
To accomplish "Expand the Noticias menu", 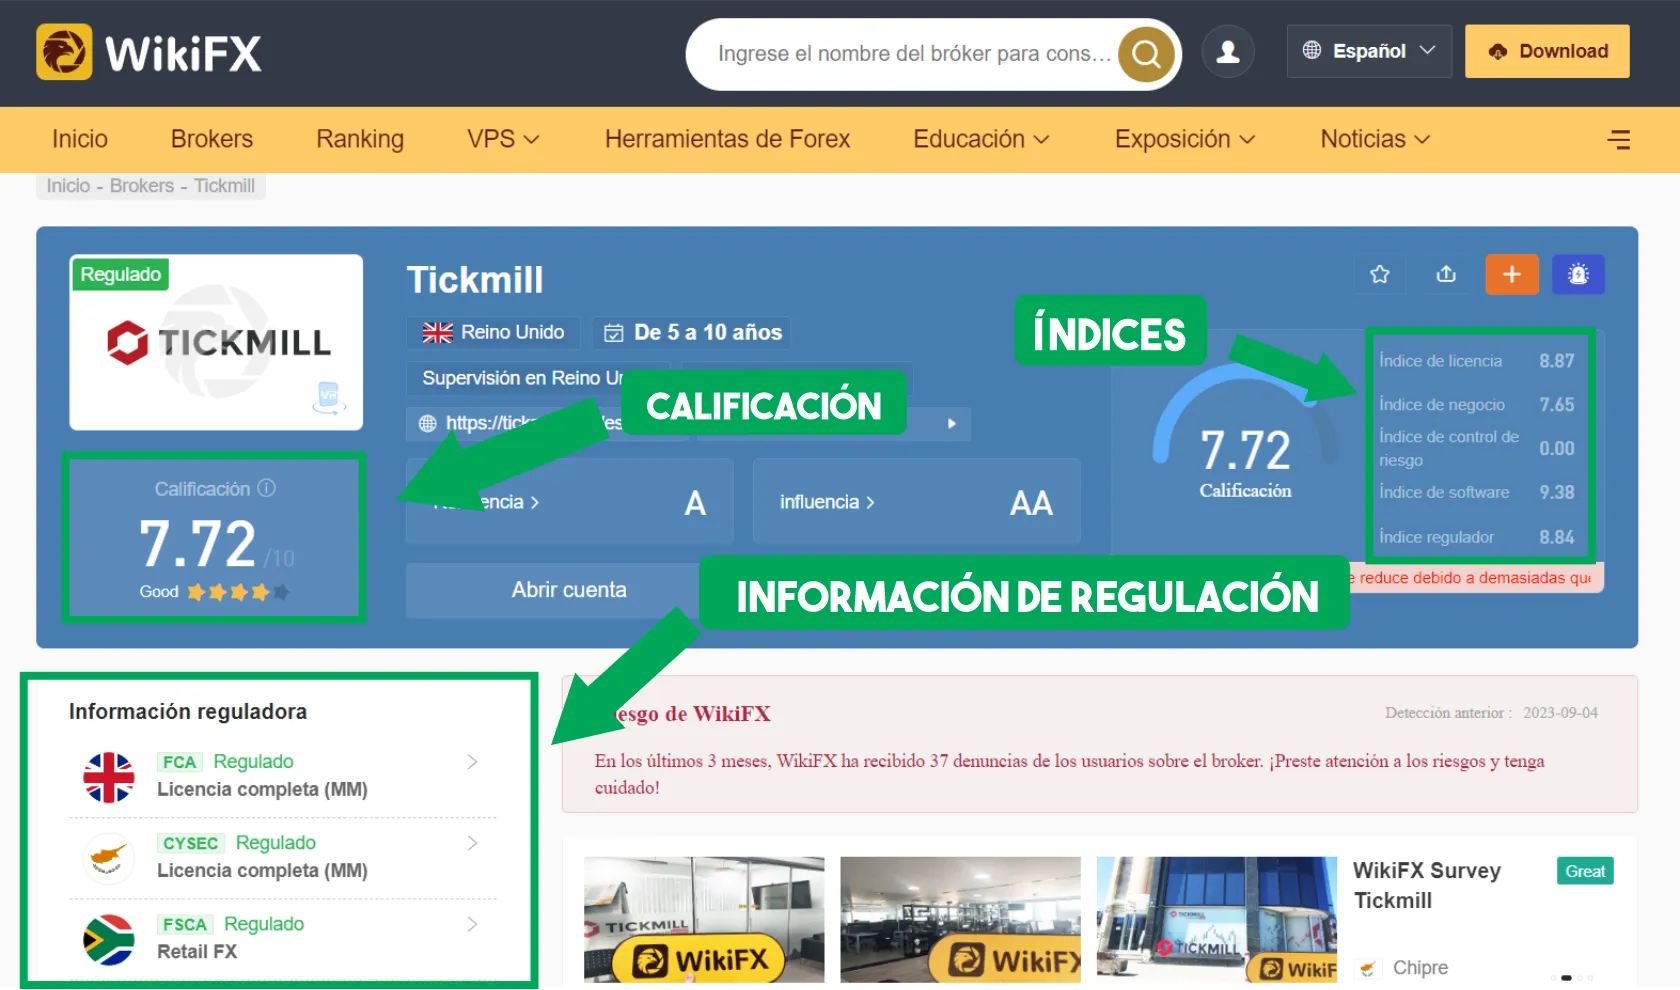I will [1375, 139].
